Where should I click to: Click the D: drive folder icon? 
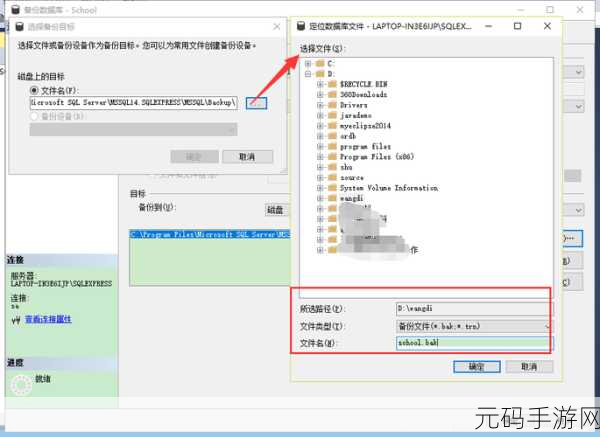pos(320,74)
